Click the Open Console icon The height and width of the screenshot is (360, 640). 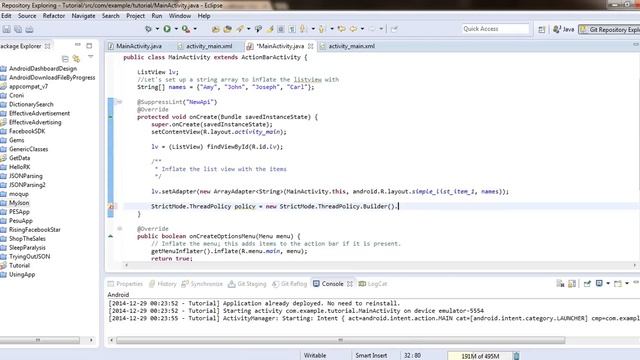coord(618,284)
